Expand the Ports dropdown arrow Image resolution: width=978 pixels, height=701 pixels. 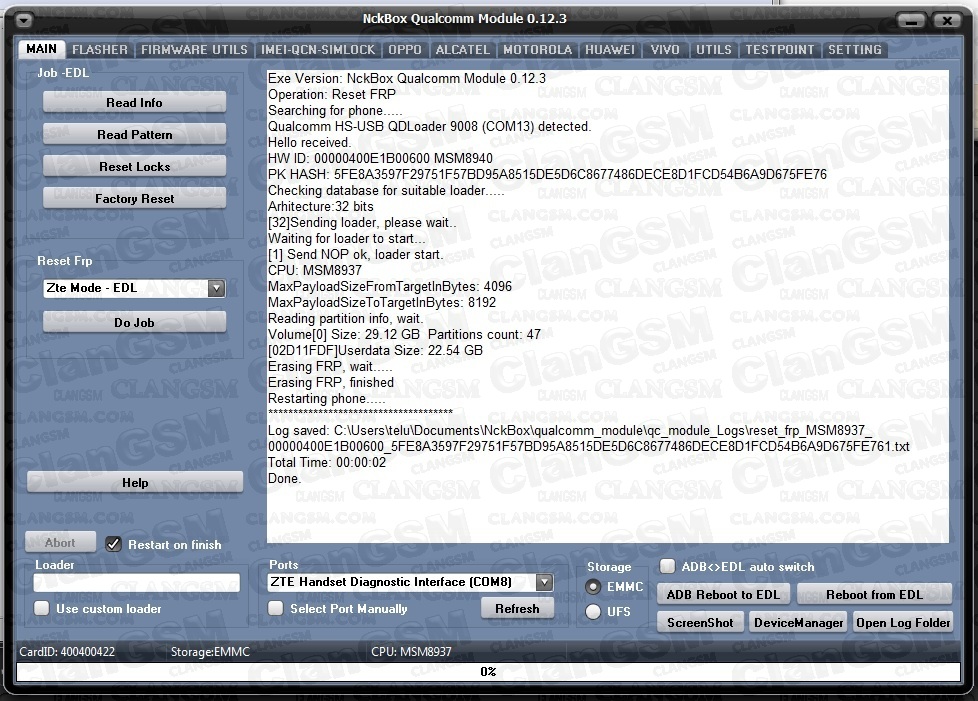point(545,582)
